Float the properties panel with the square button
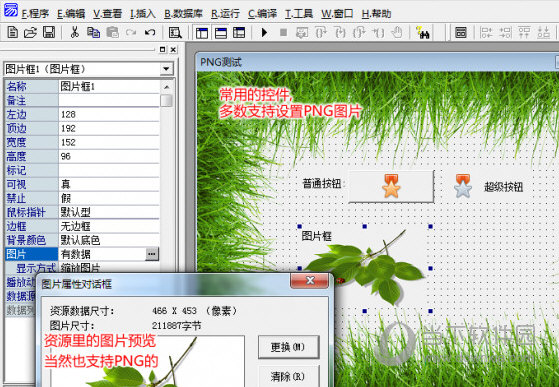Screen dimensions: 559x387 (x=163, y=50)
